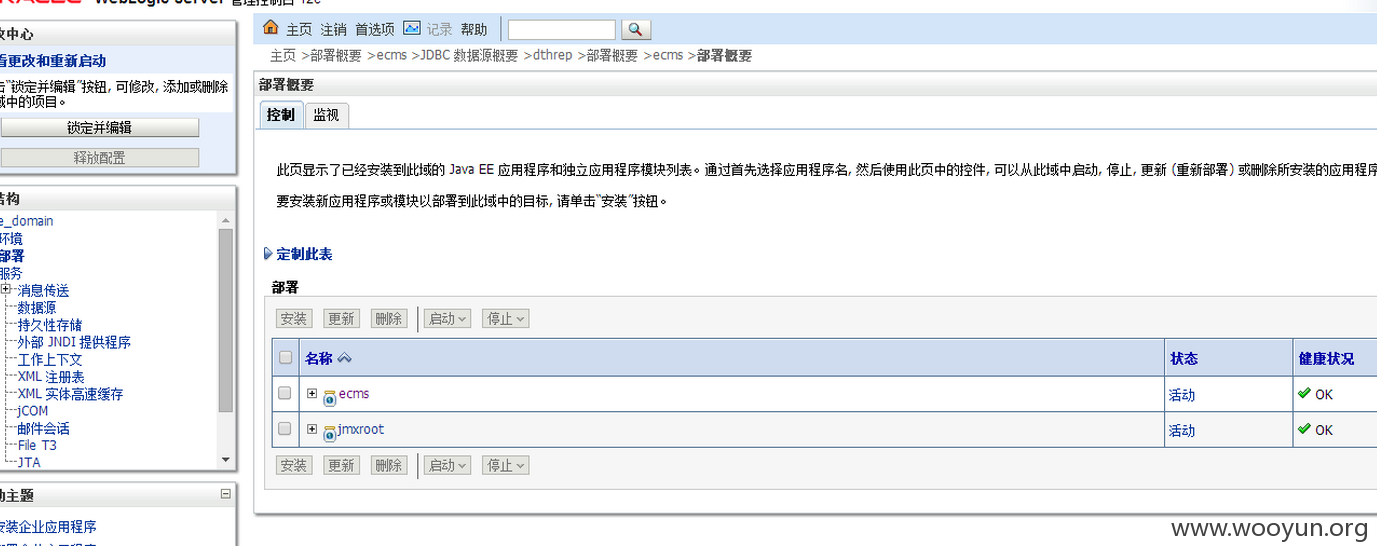Click the first ecms breadcrumb link

tap(391, 56)
